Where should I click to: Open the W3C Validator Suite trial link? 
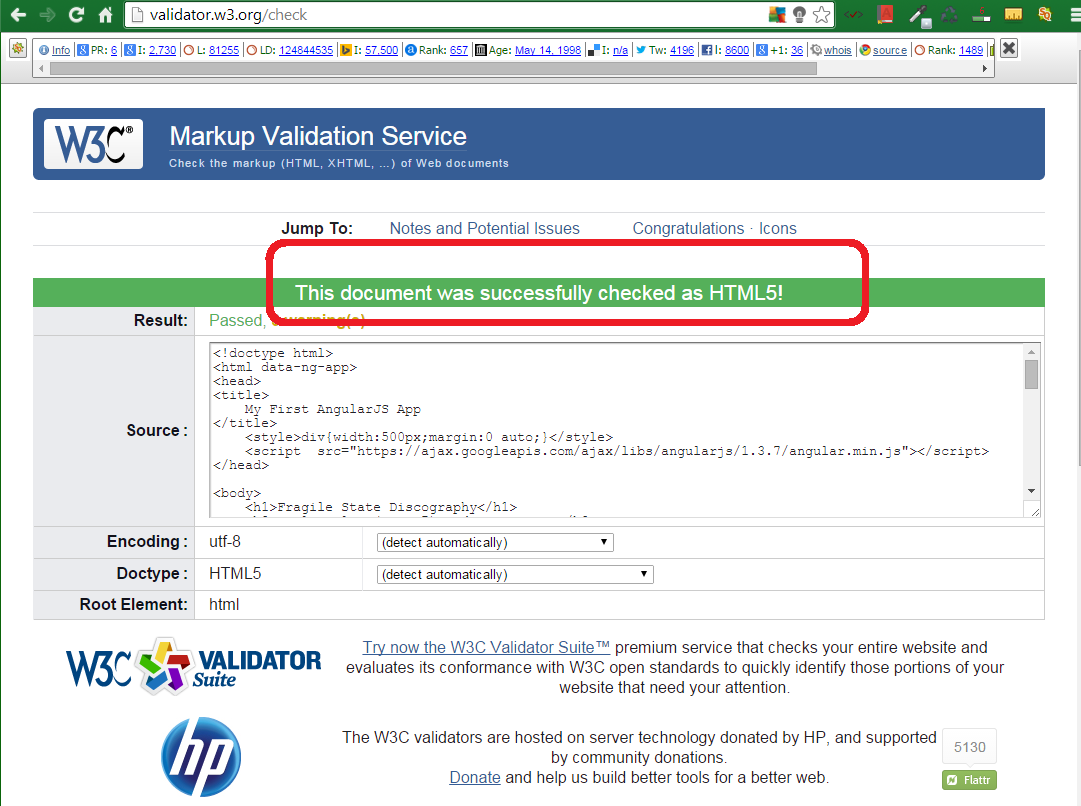484,647
